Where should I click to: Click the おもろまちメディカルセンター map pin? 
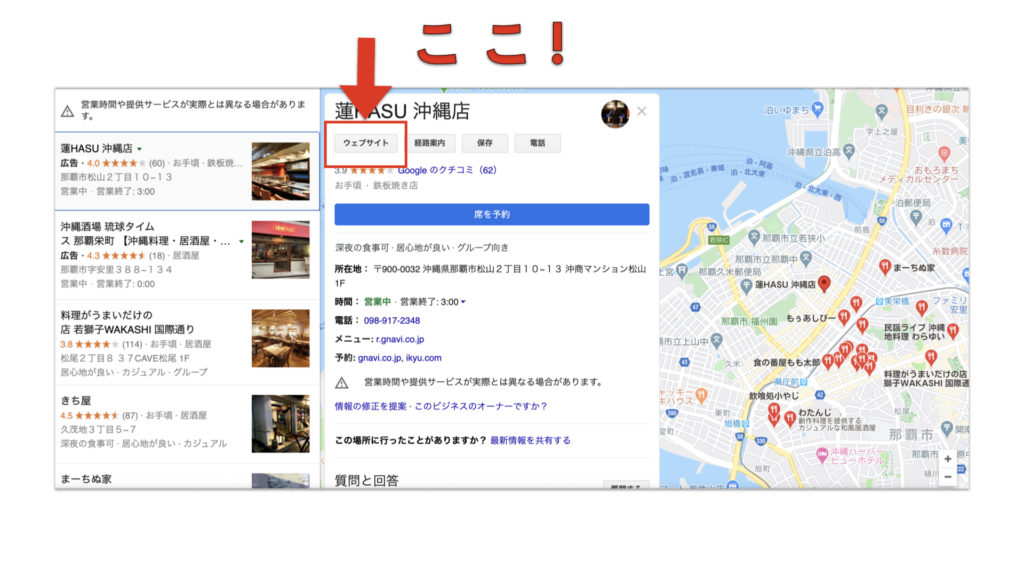pos(944,154)
